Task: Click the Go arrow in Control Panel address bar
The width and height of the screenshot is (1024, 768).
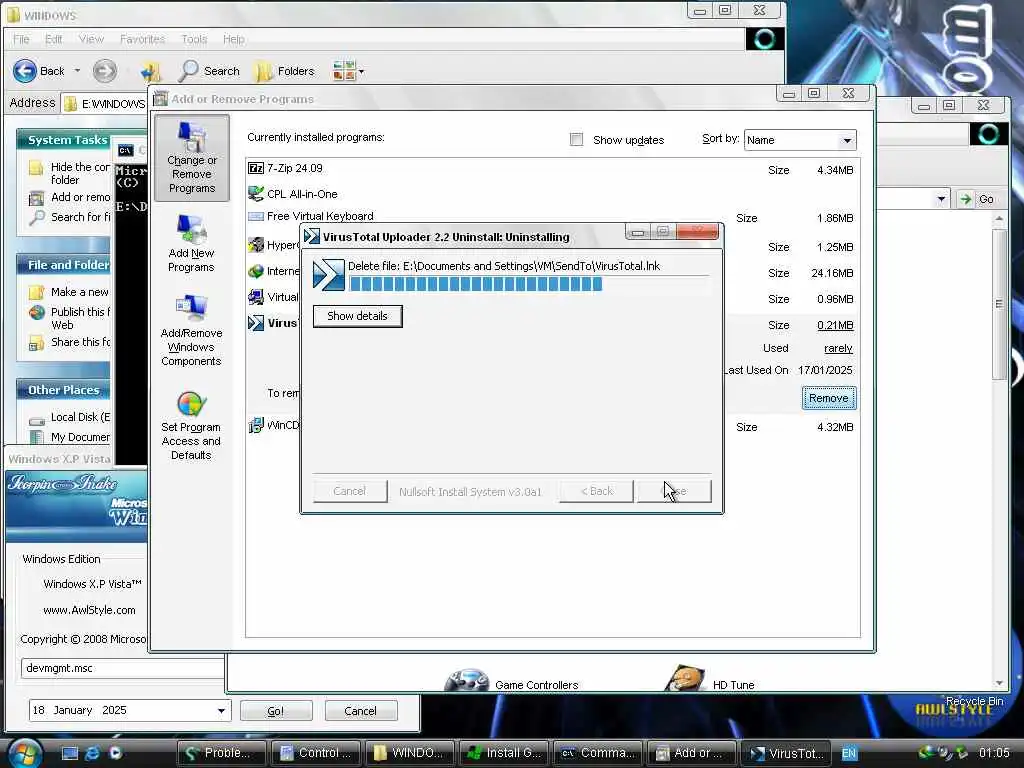Action: coord(967,199)
